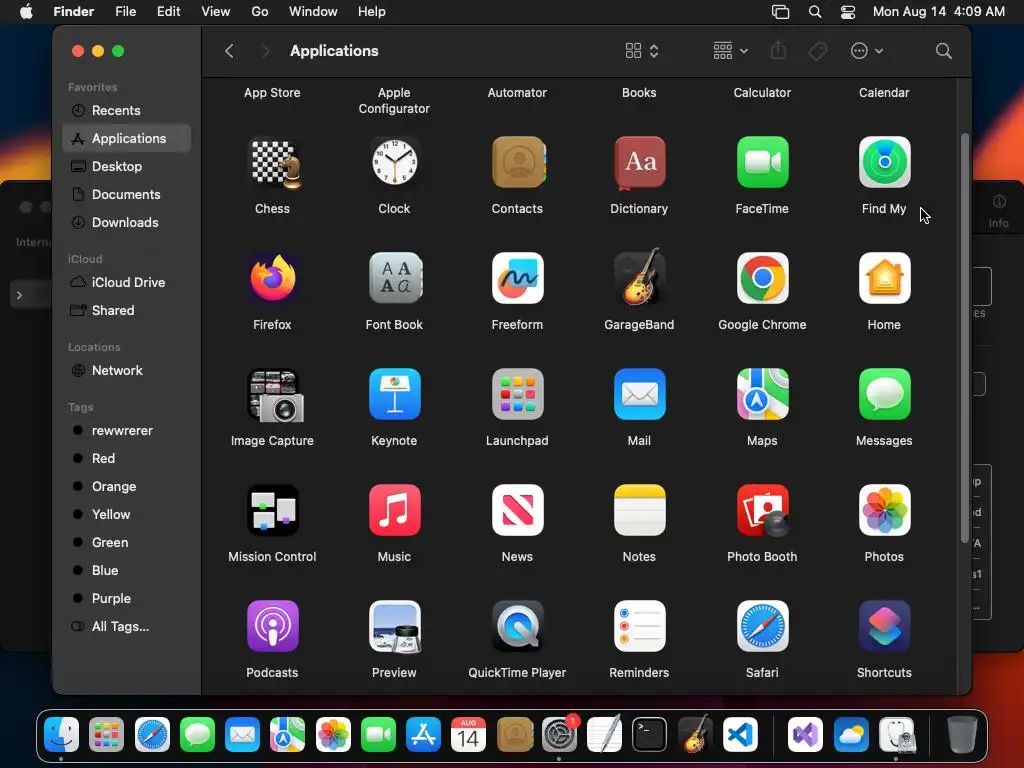Select the rewwrerer tag in sidebar
Viewport: 1024px width, 768px height.
point(127,431)
